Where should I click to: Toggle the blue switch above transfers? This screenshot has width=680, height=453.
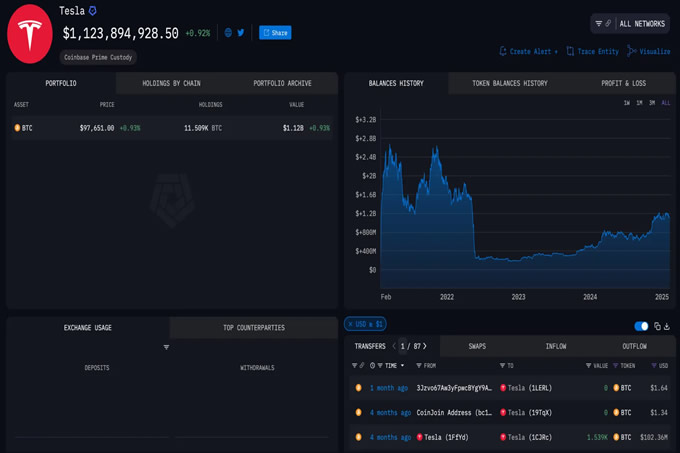[641, 326]
